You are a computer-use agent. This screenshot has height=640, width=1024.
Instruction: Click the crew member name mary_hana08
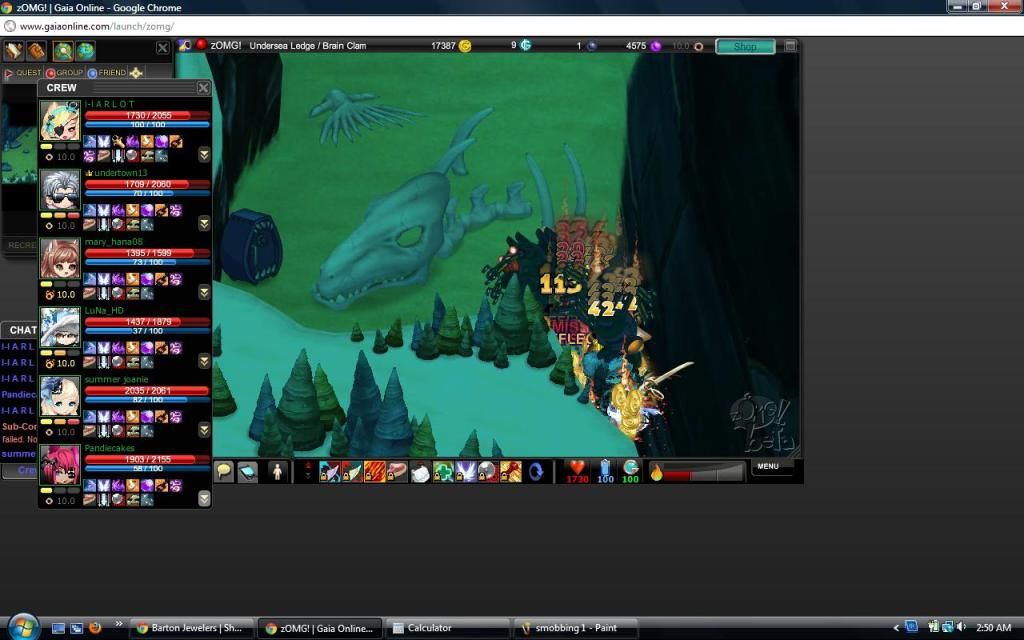114,242
